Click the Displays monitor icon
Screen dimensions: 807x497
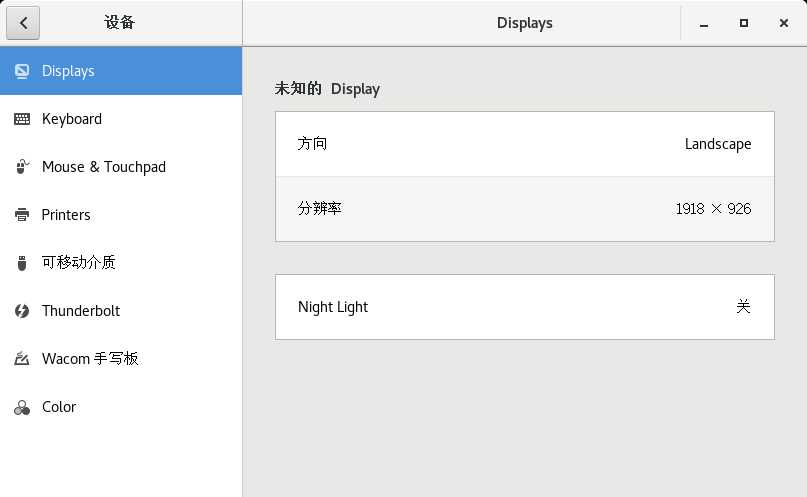point(22,71)
